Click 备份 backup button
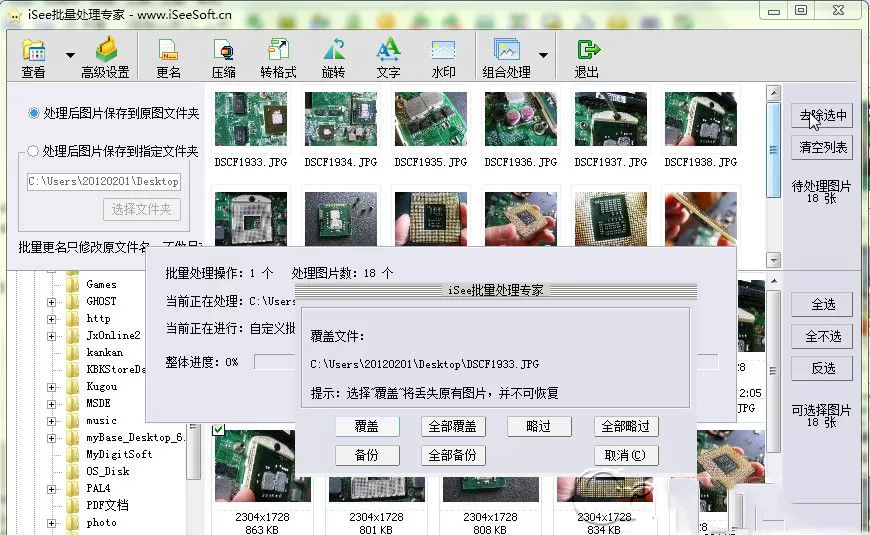This screenshot has width=870, height=535. click(367, 456)
